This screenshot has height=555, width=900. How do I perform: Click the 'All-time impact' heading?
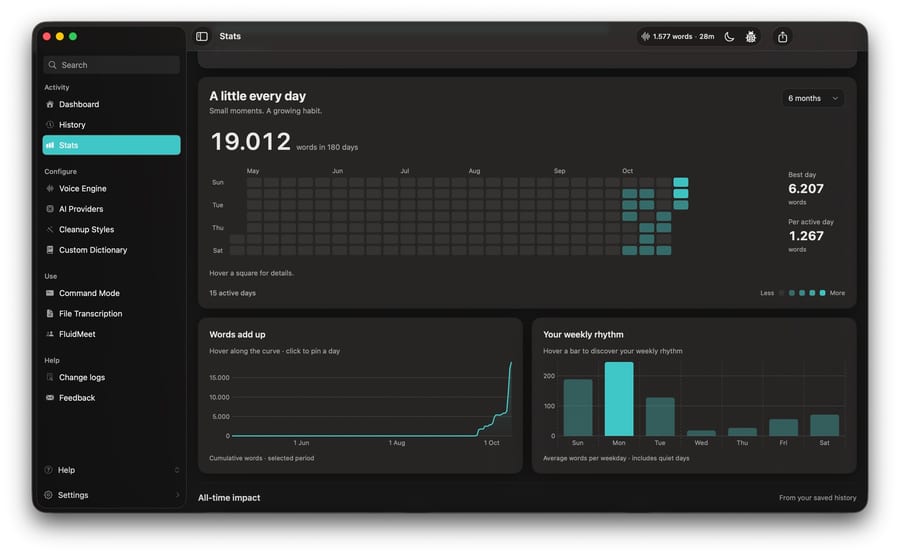(229, 498)
